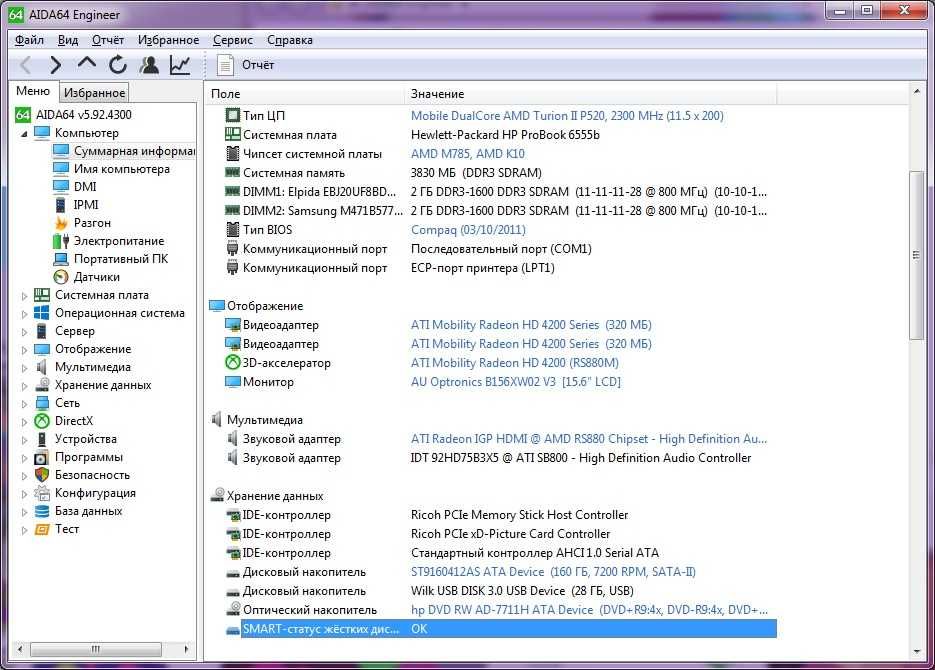Open the graph chart toolbar icon
935x670 pixels.
pos(179,64)
